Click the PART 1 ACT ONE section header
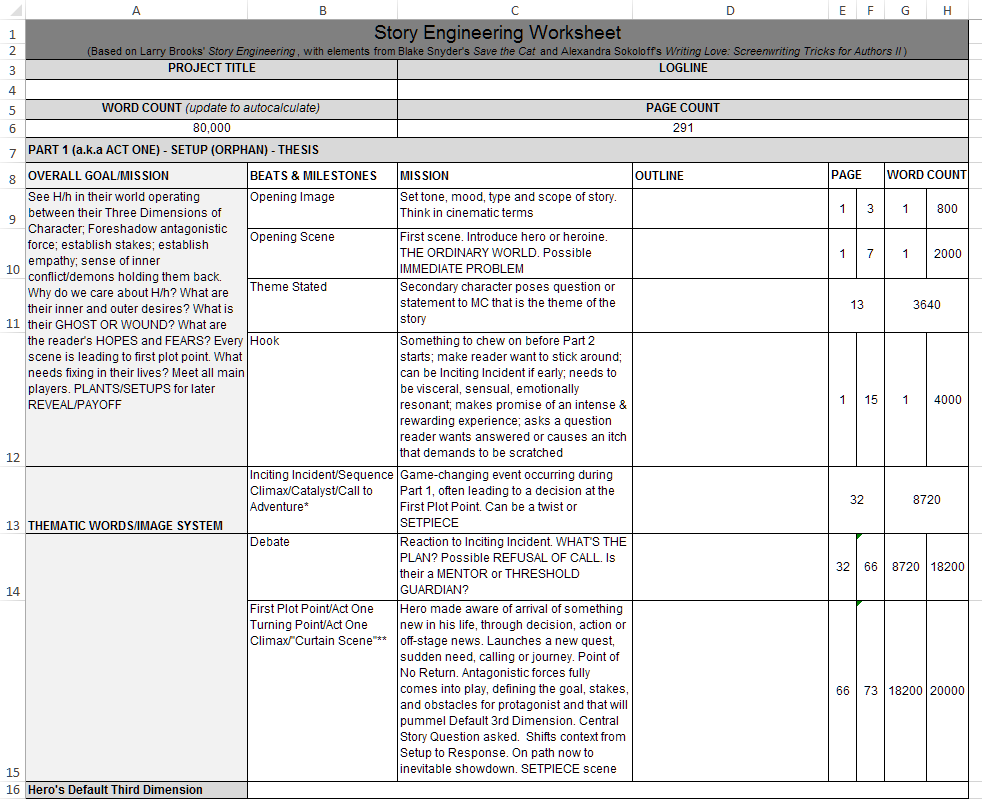The height and width of the screenshot is (799, 982). tap(200, 148)
